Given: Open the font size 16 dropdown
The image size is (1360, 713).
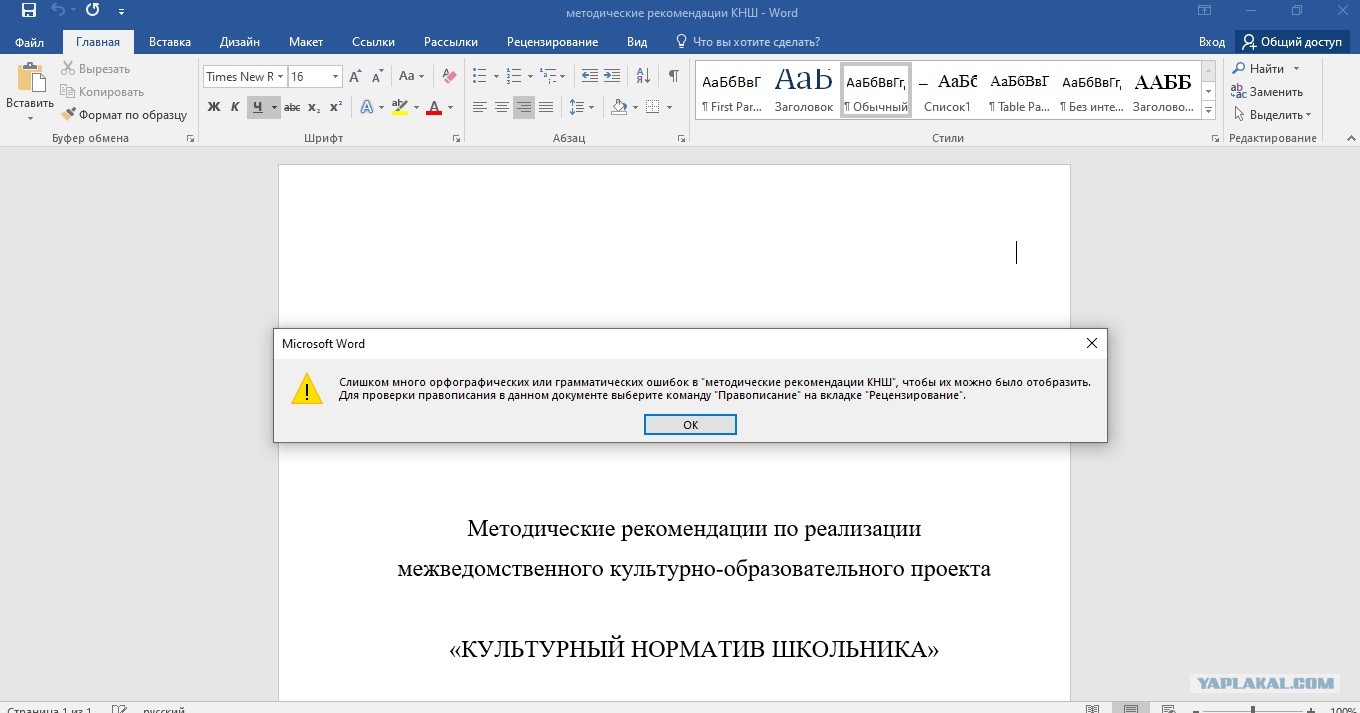Looking at the screenshot, I should [336, 77].
